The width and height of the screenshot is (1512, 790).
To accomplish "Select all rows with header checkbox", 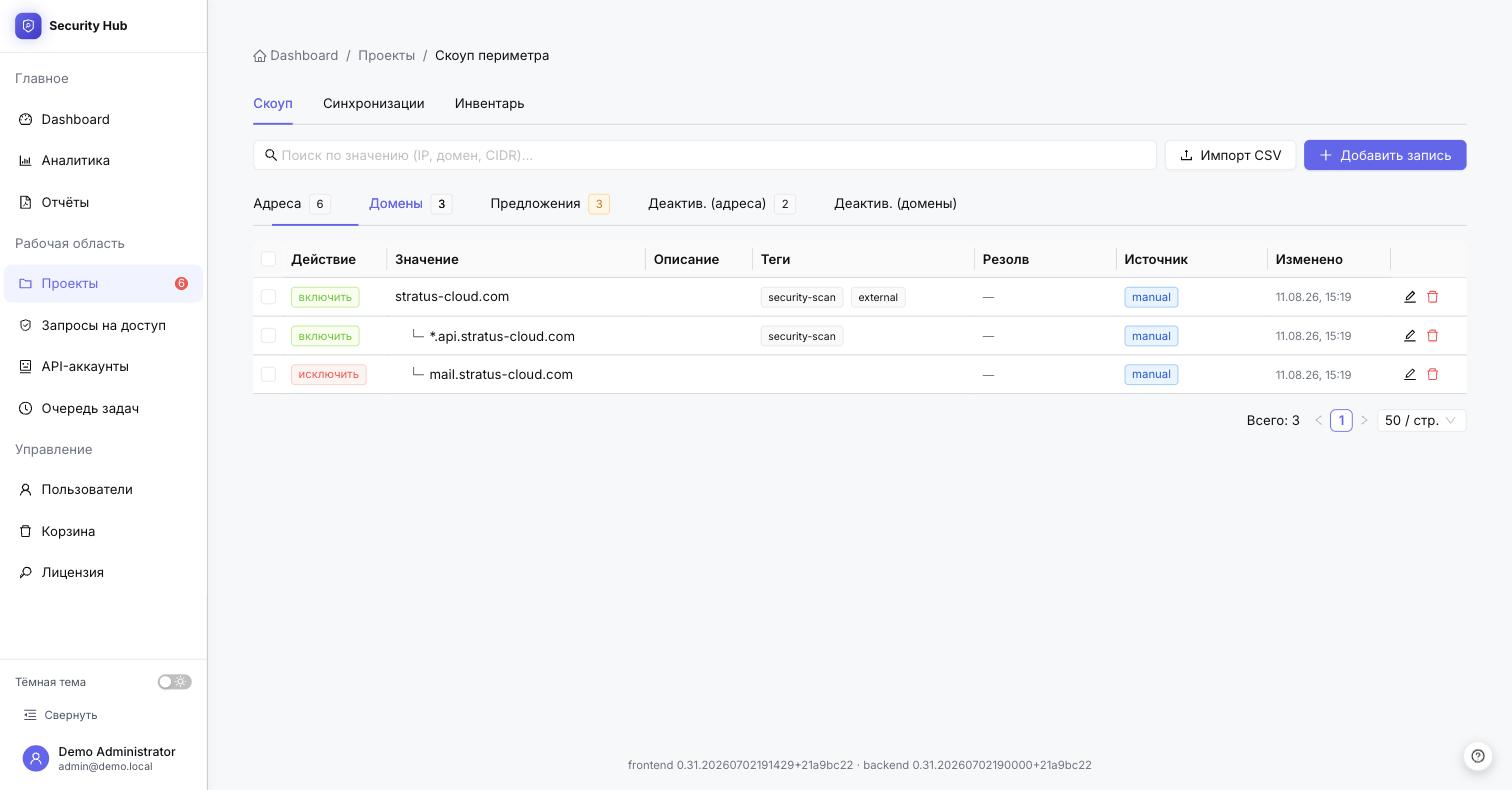I will (268, 259).
